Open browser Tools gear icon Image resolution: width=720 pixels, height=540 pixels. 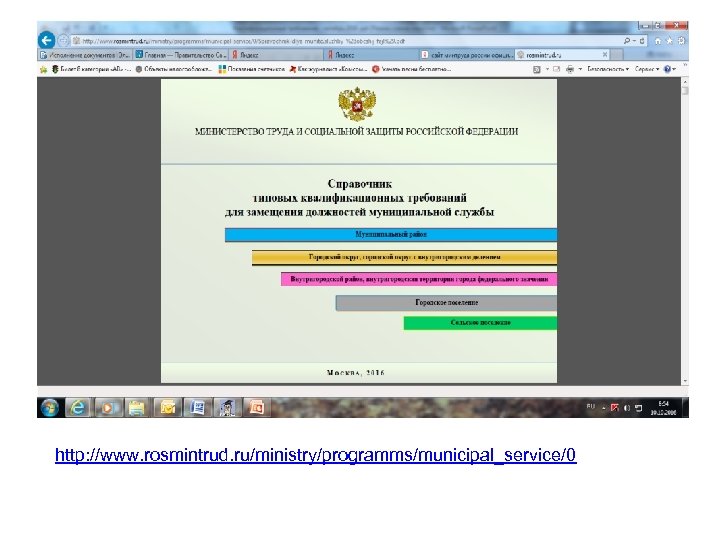(681, 41)
